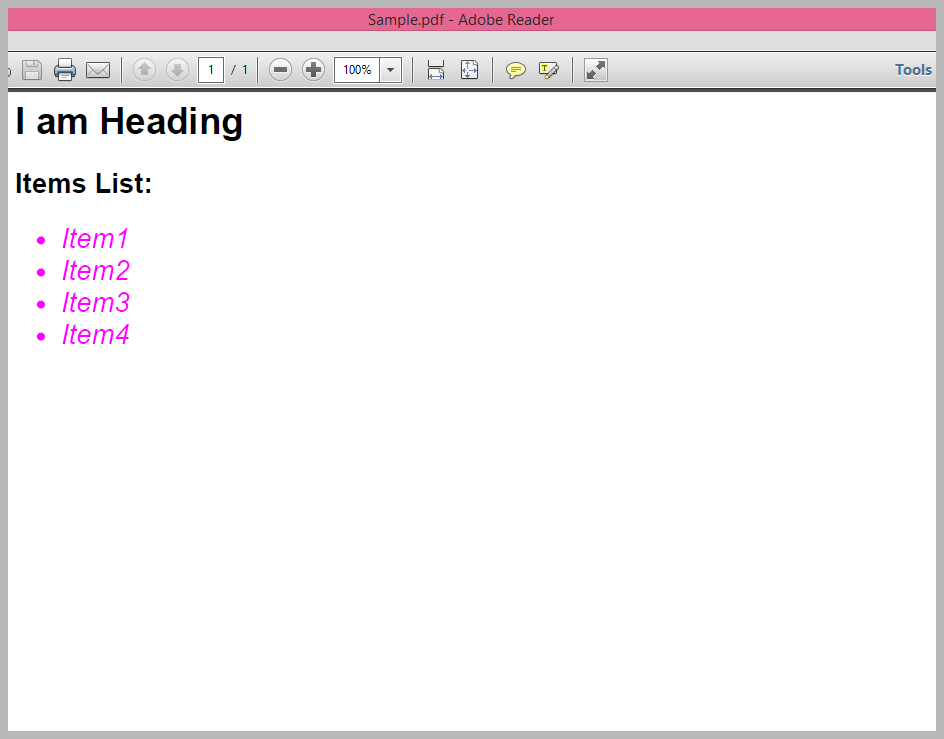
Task: Print the document with the printer icon
Action: click(64, 70)
